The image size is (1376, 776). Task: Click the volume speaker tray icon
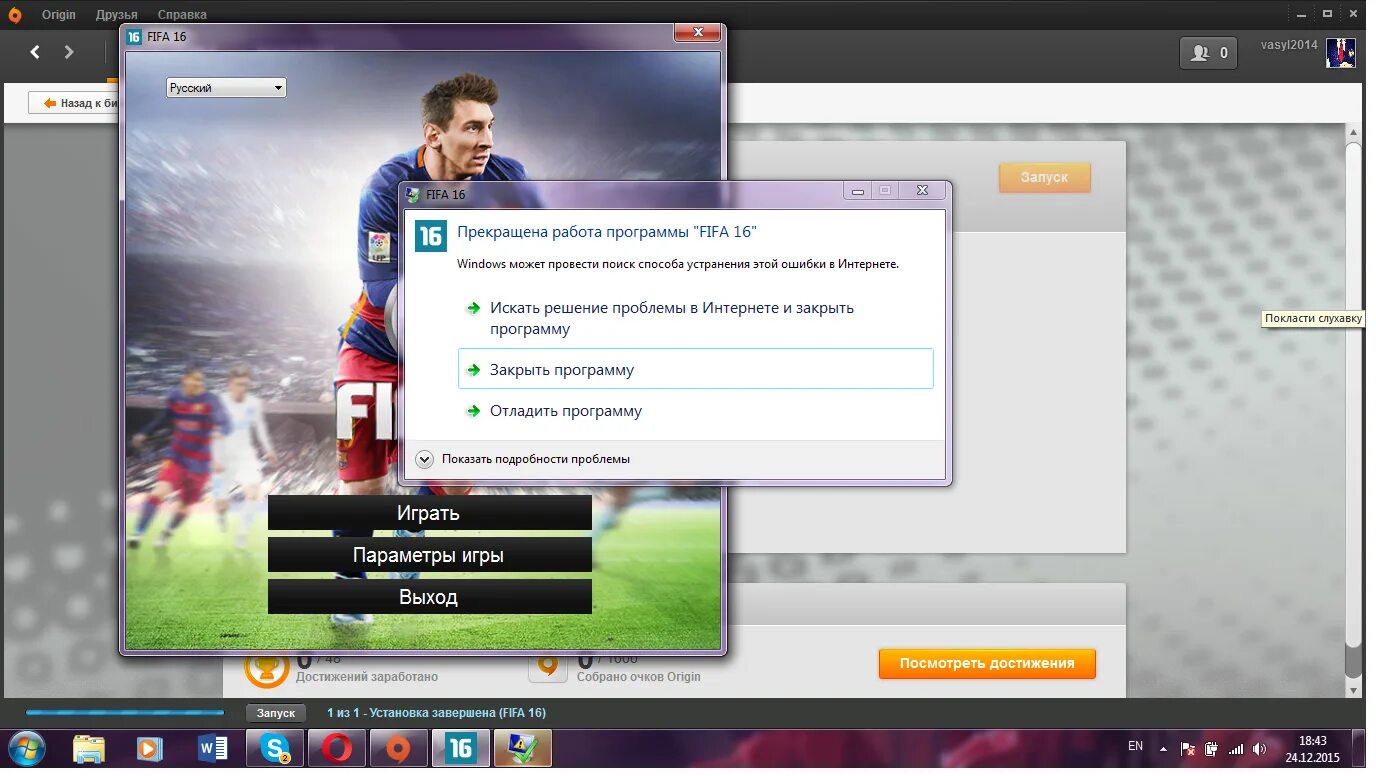[x=1259, y=749]
